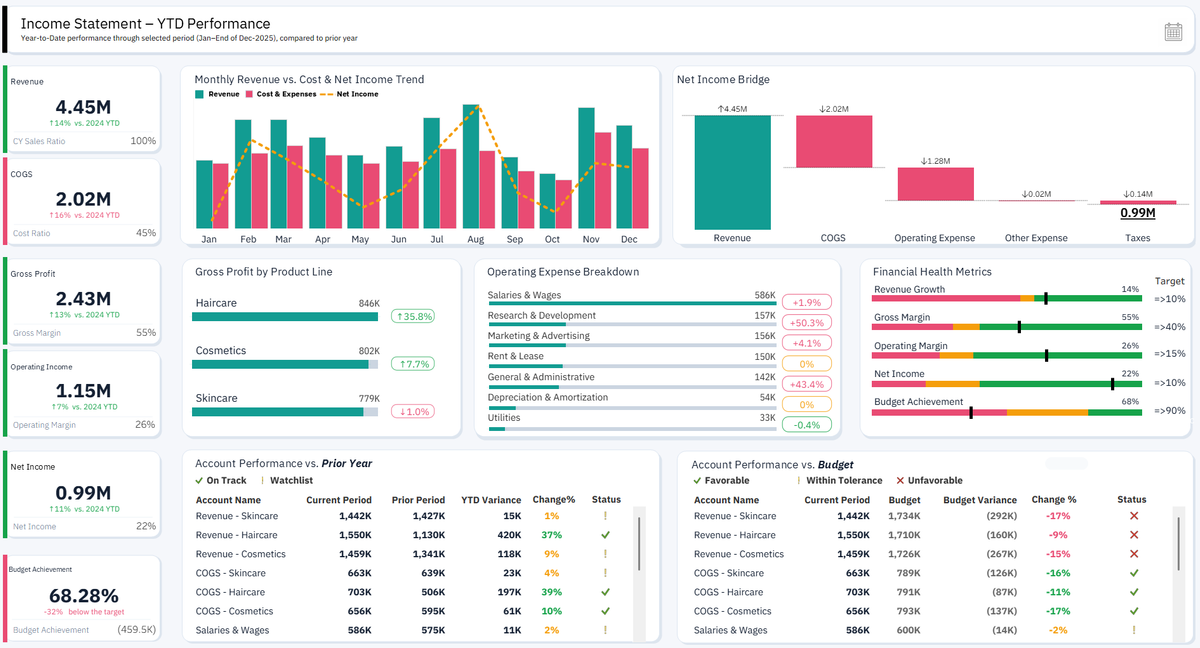Sort by the YTD Variance column header
The image size is (1200, 648).
click(x=491, y=500)
